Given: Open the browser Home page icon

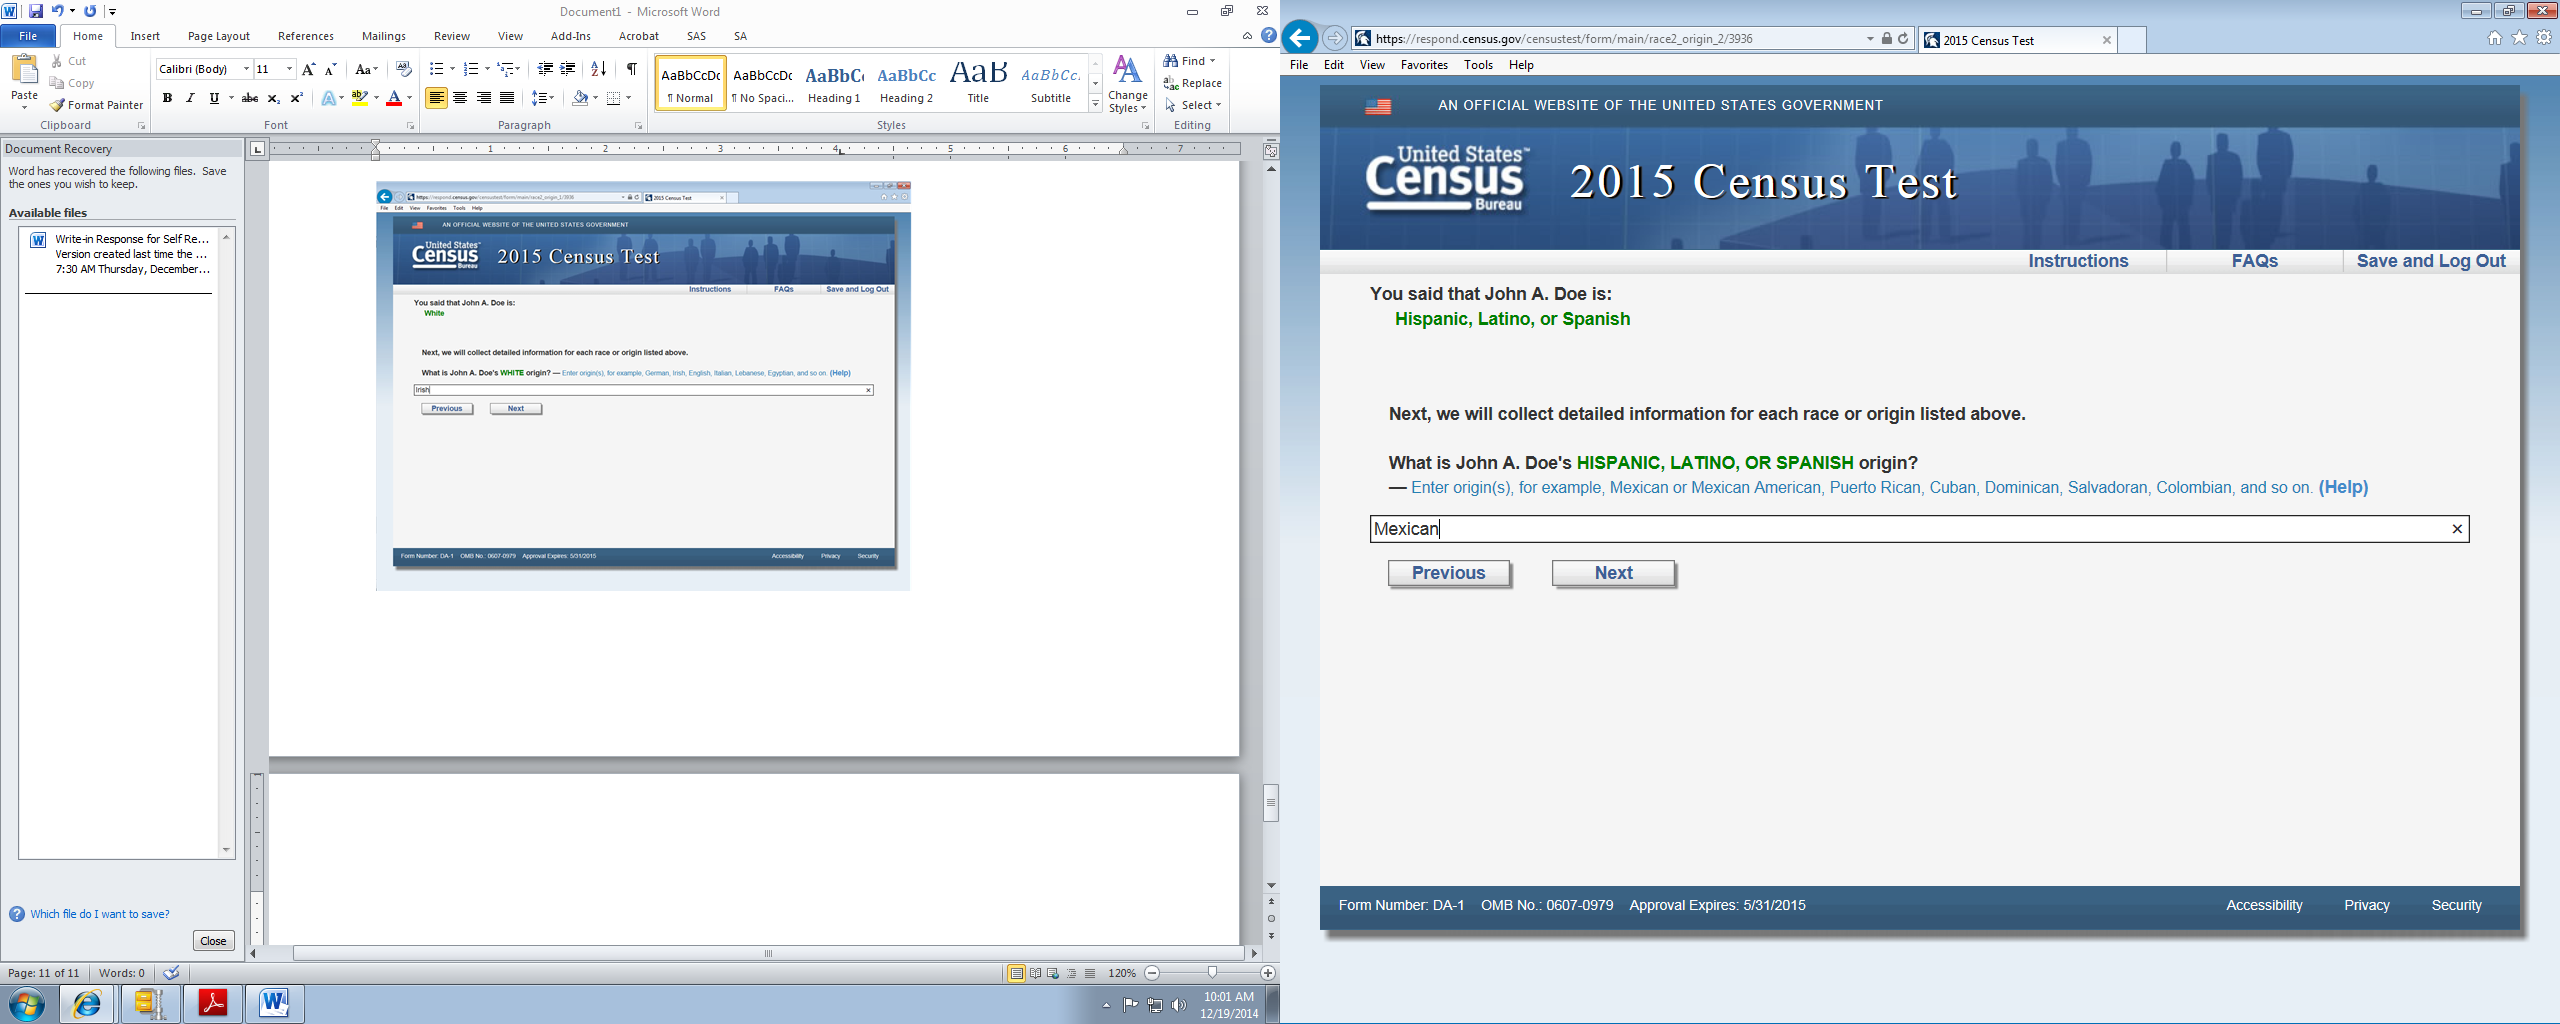Looking at the screenshot, I should tap(2495, 38).
